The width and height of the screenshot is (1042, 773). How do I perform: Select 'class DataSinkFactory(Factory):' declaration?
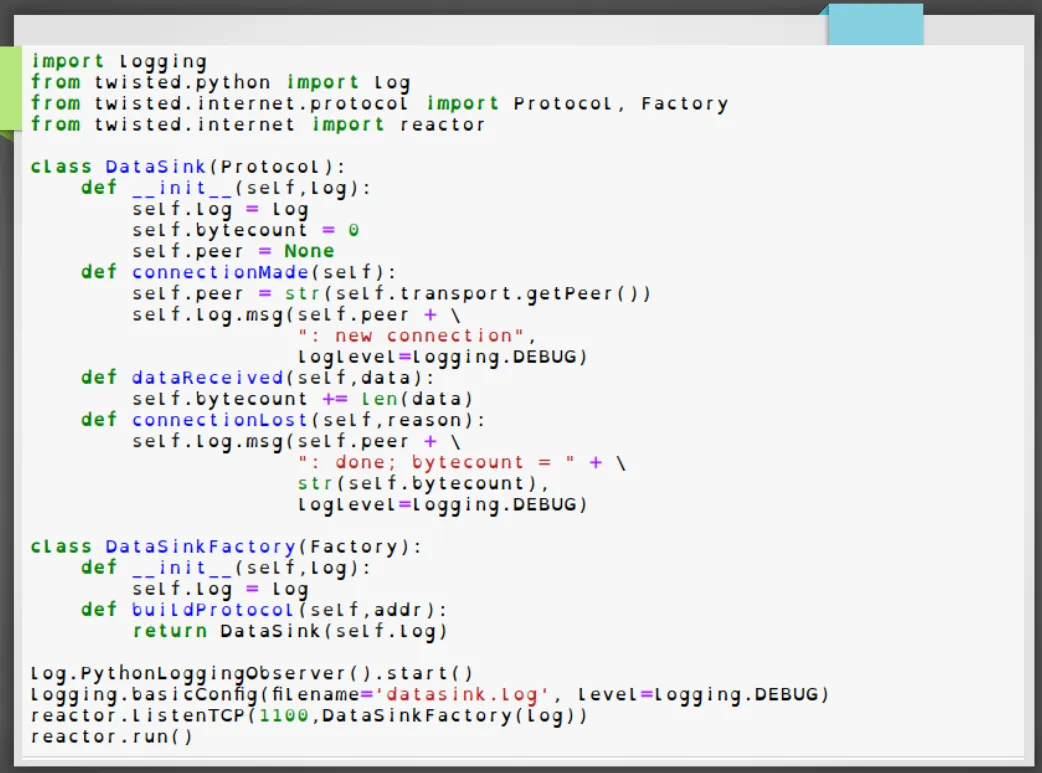(x=226, y=547)
